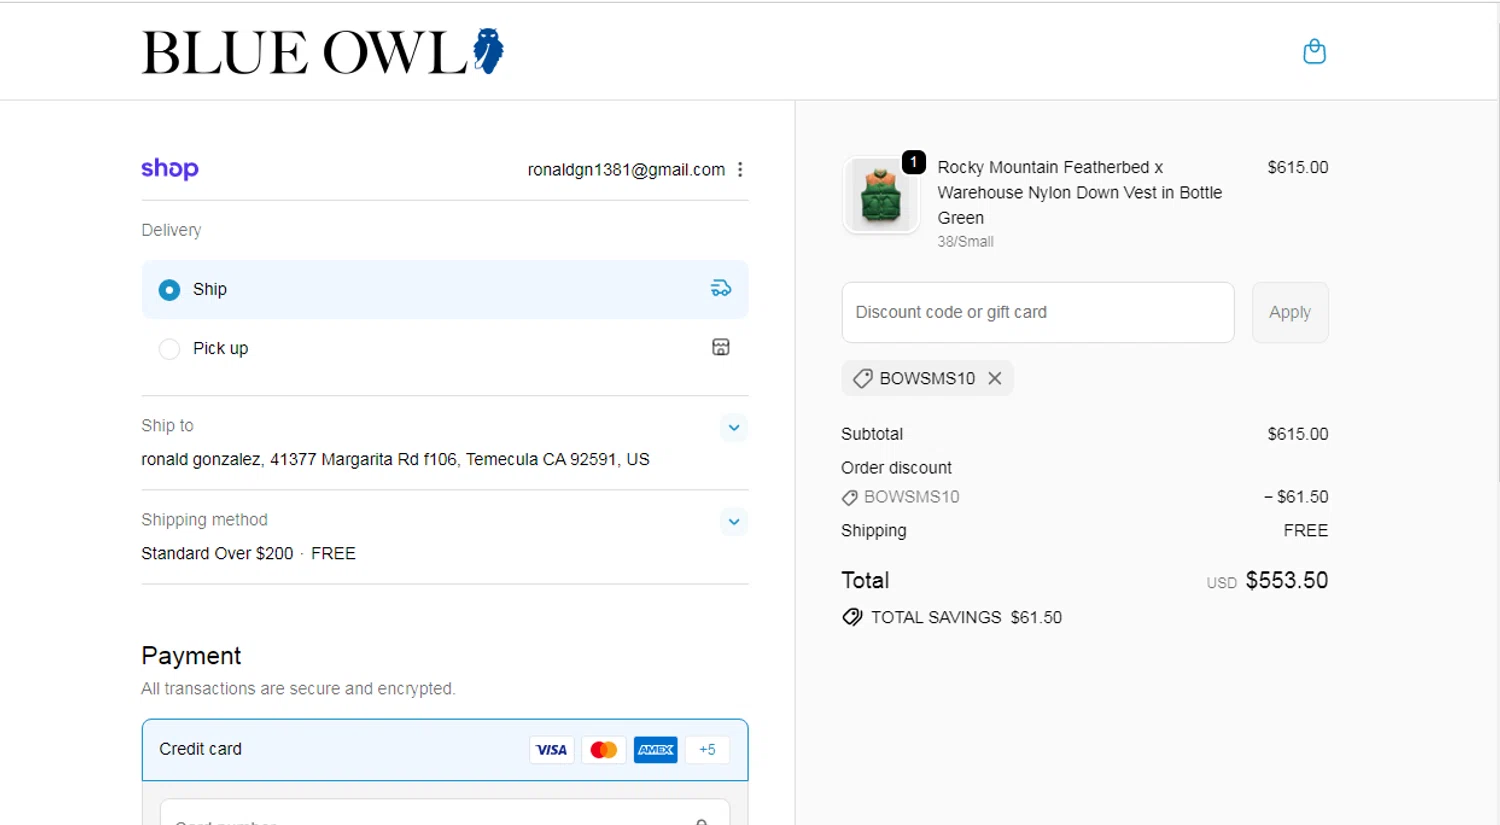
Task: Click the Subtotal $615.00 value
Action: (x=1298, y=434)
